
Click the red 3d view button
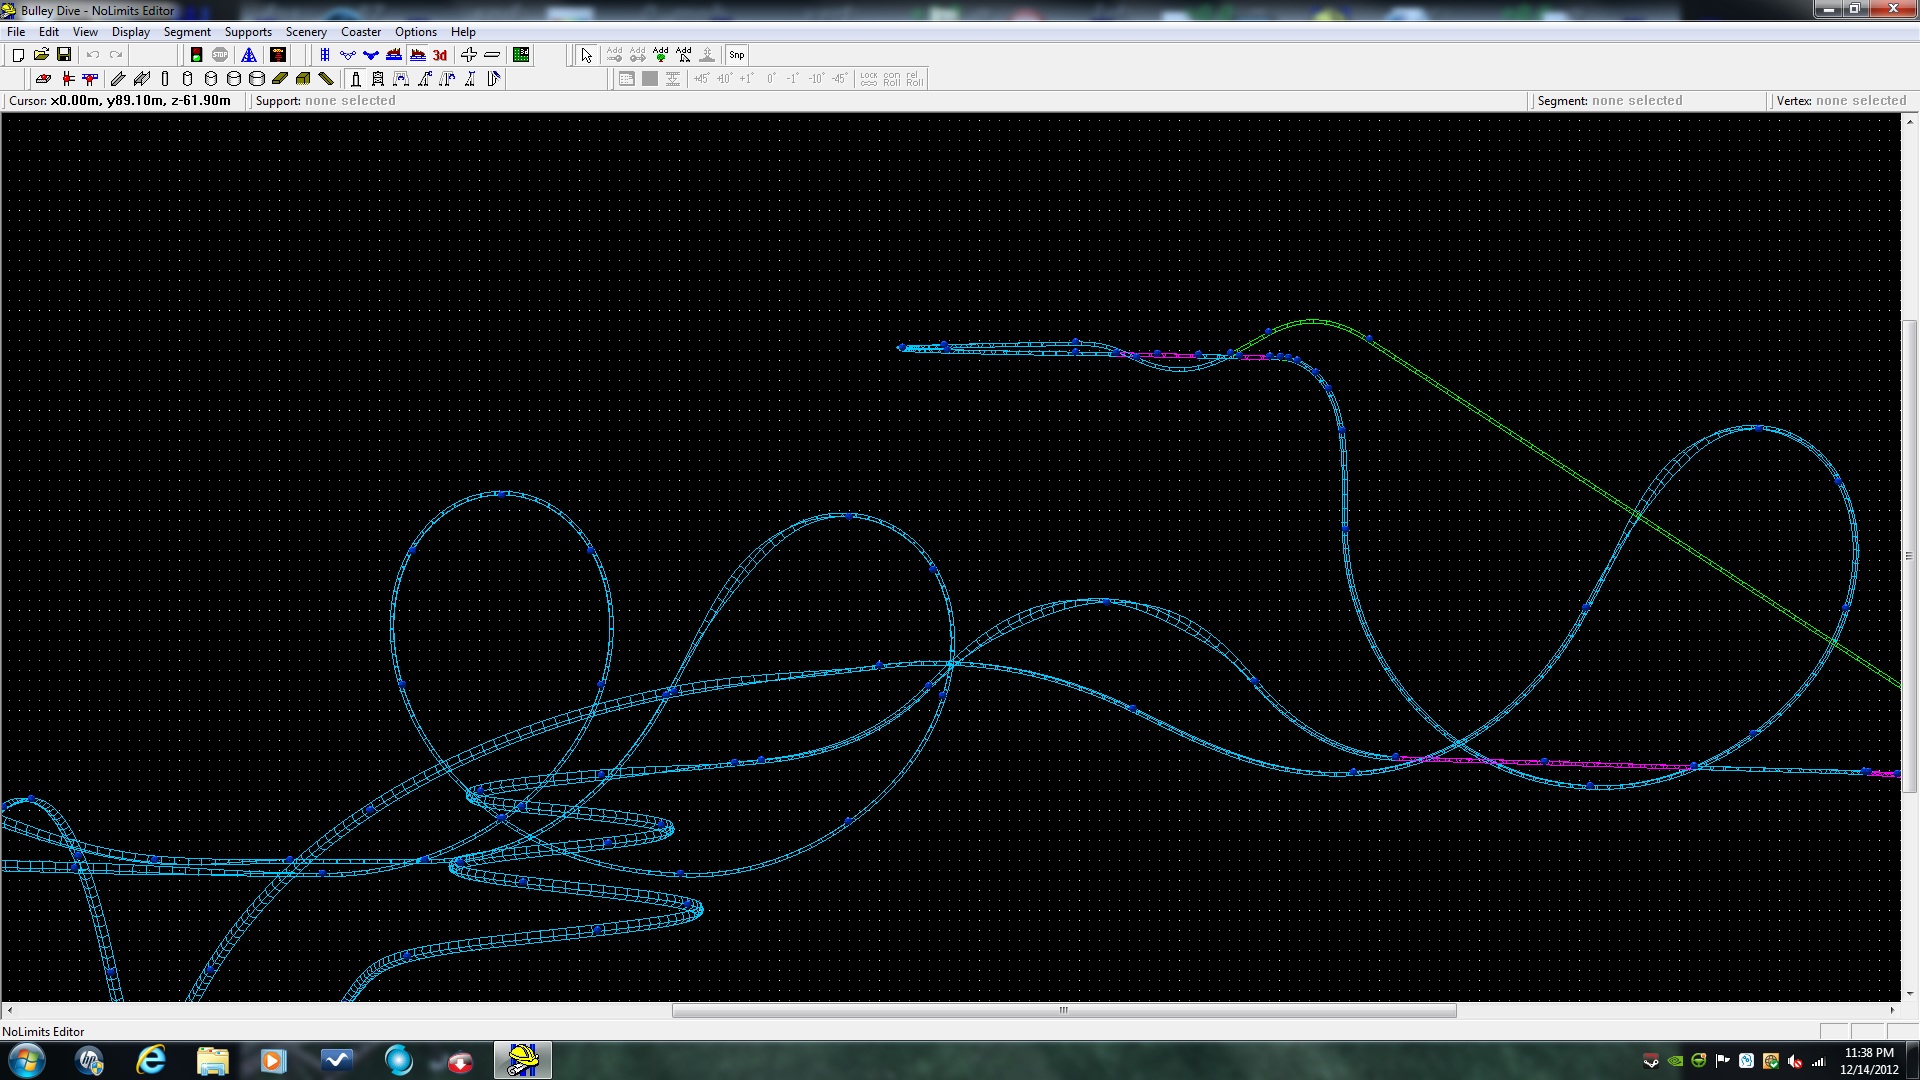pyautogui.click(x=440, y=55)
